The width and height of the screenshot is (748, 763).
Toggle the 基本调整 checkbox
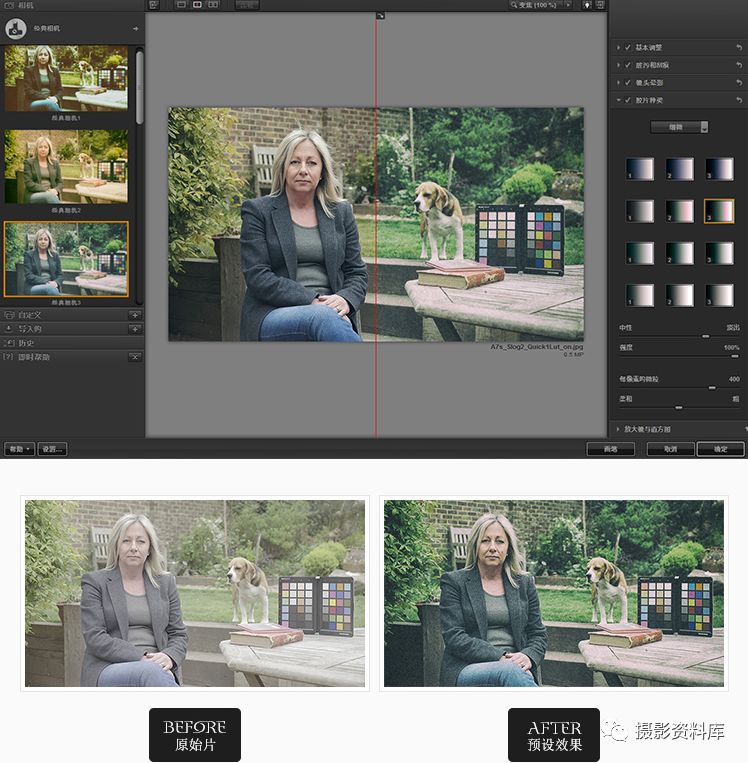(627, 47)
